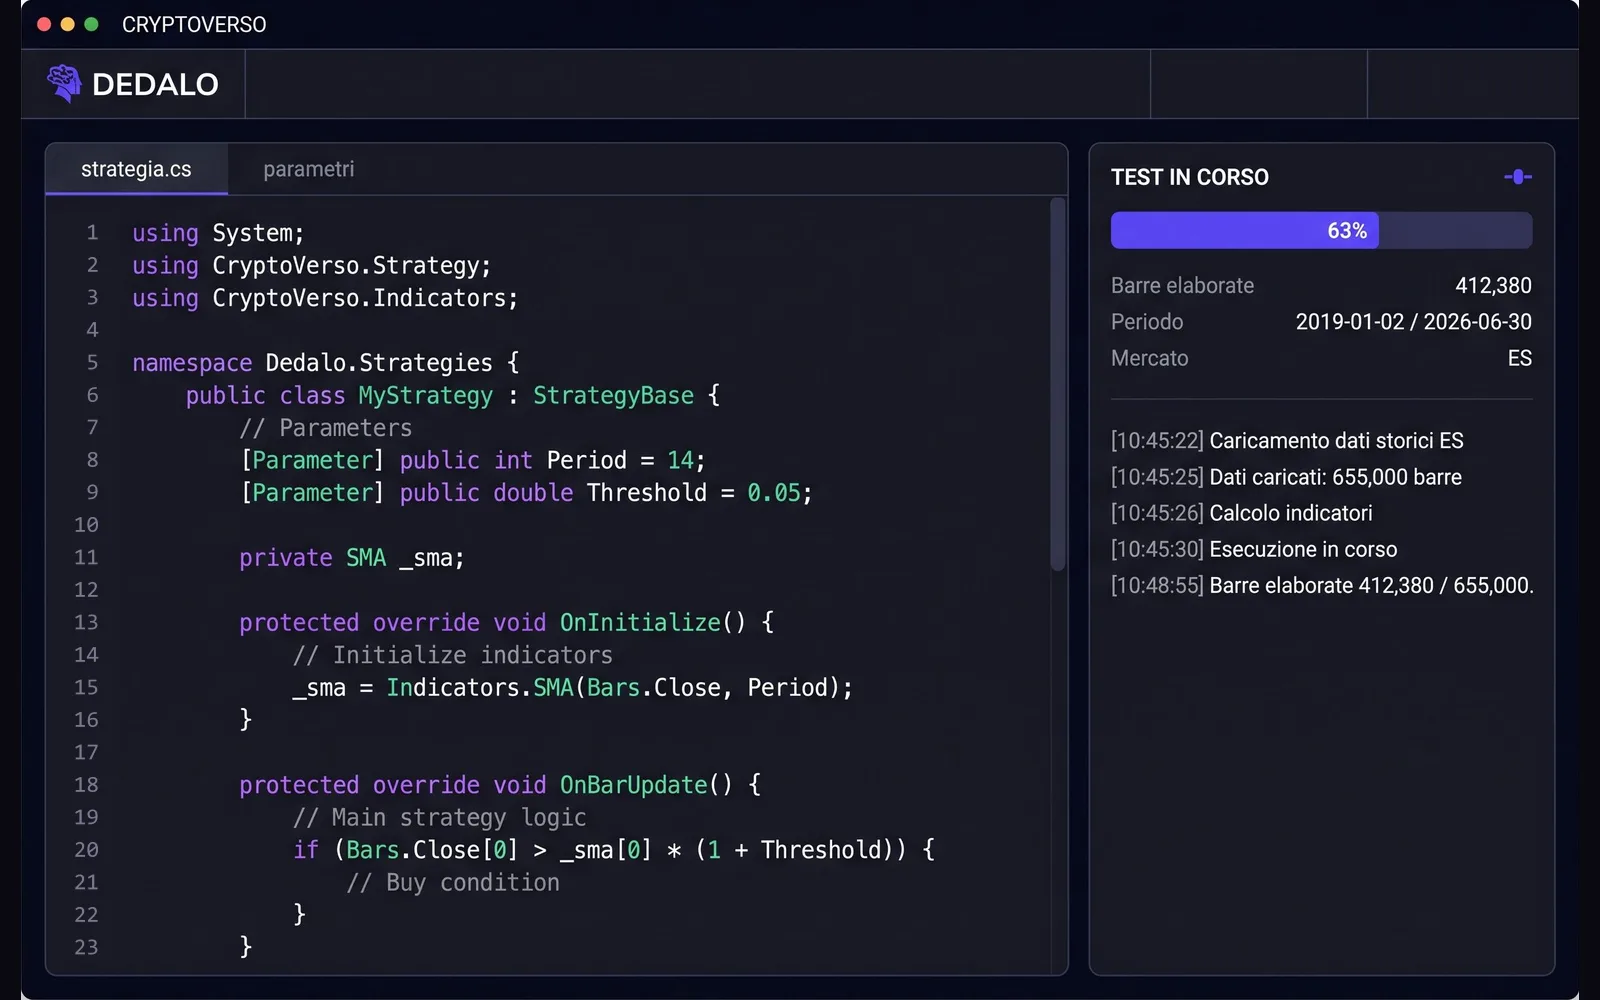Click the public class MyStrategy line

tap(452, 396)
